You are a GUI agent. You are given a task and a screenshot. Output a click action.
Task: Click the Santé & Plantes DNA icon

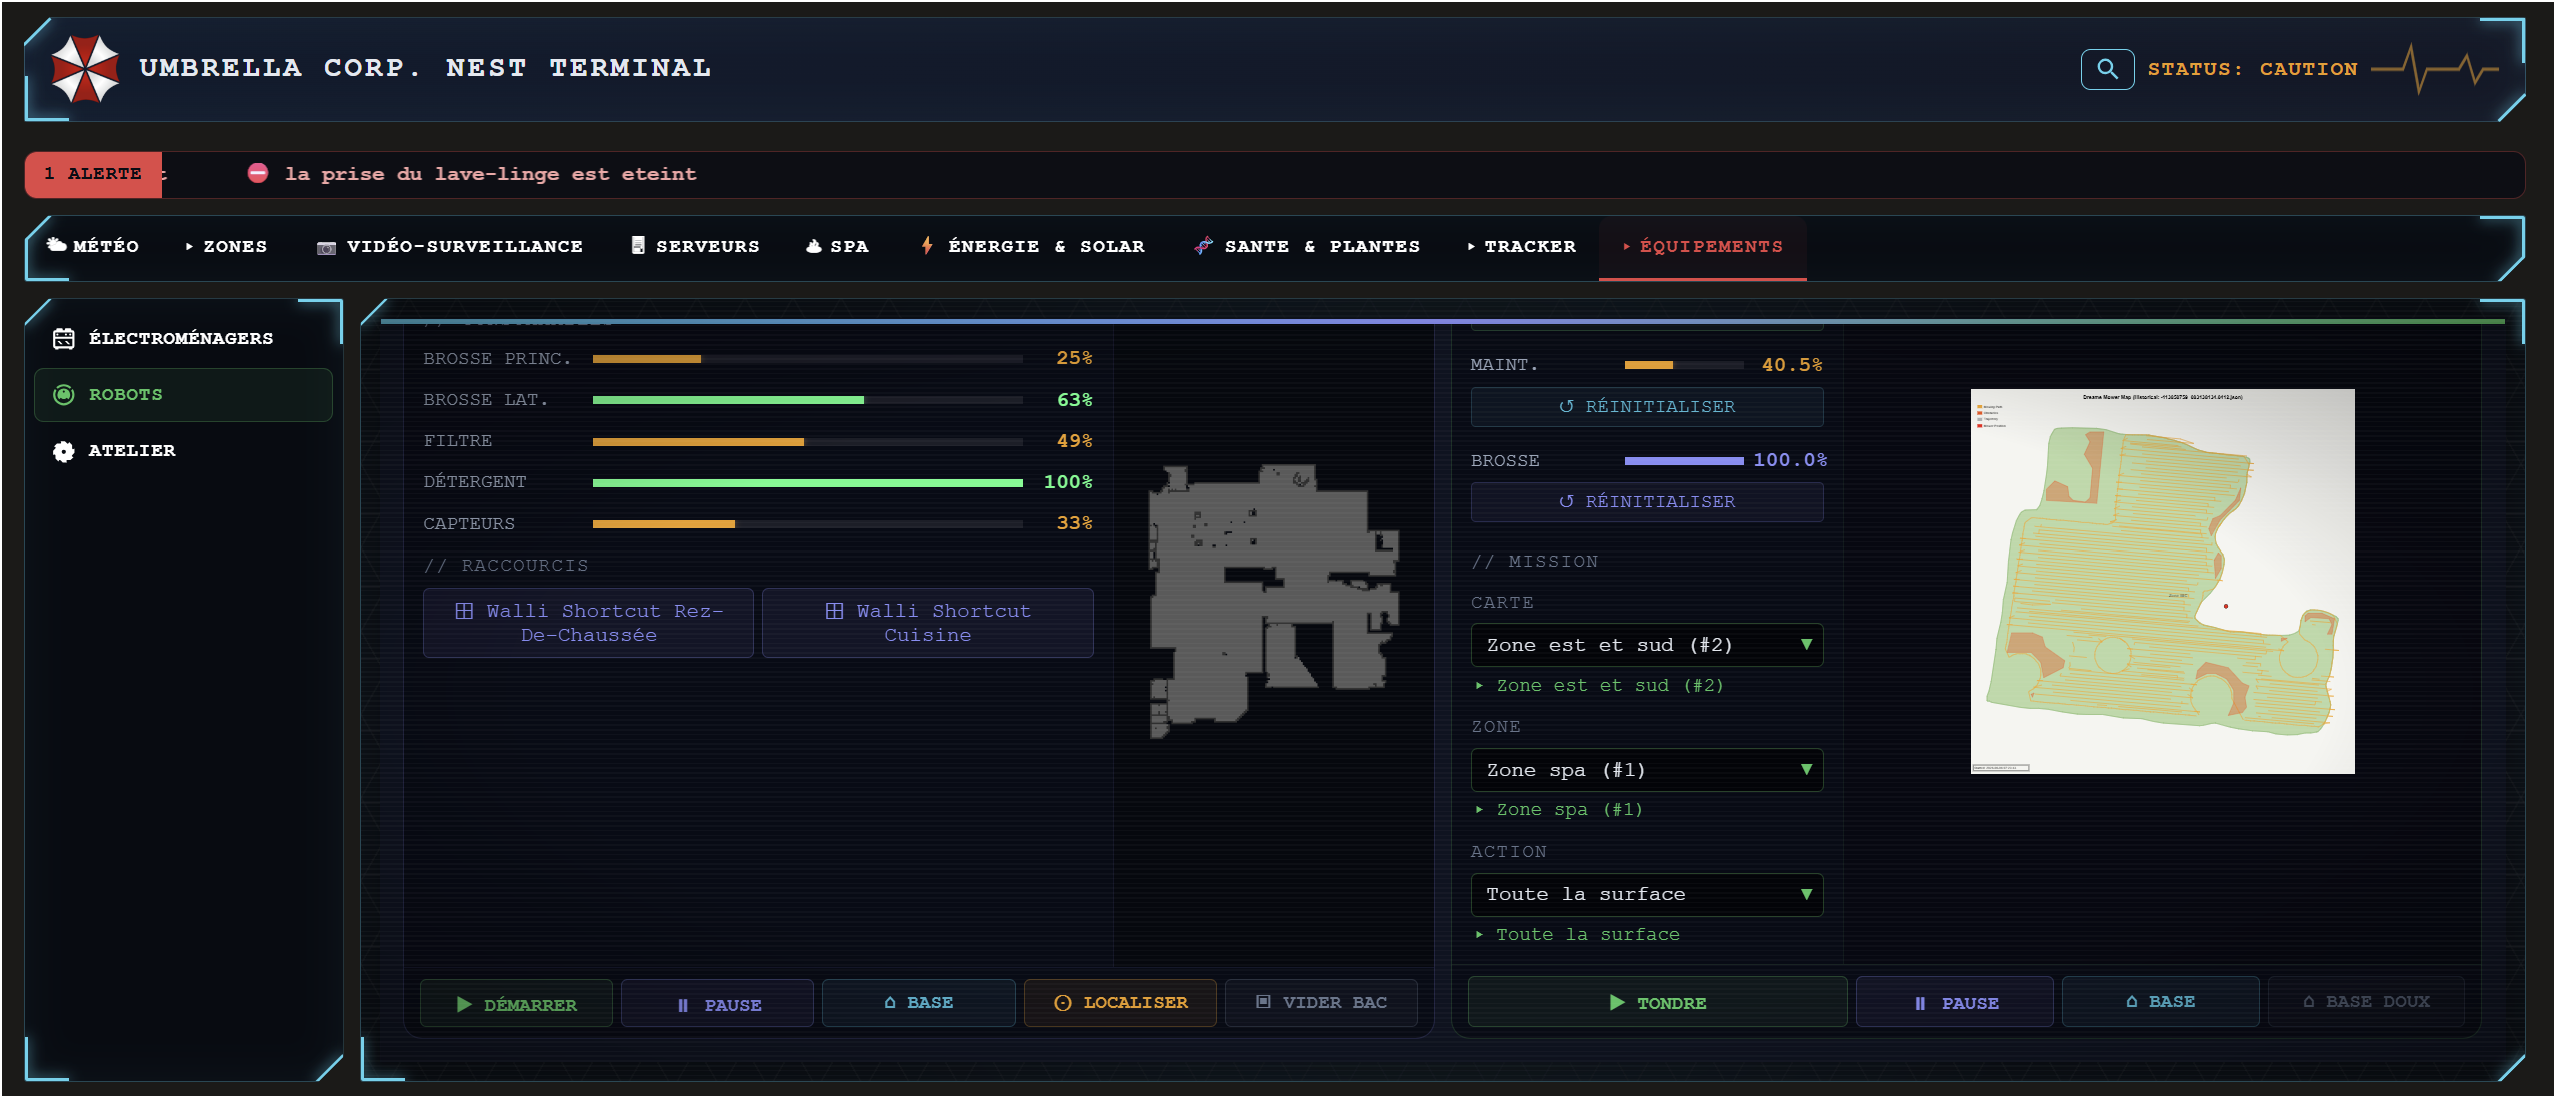point(1203,245)
